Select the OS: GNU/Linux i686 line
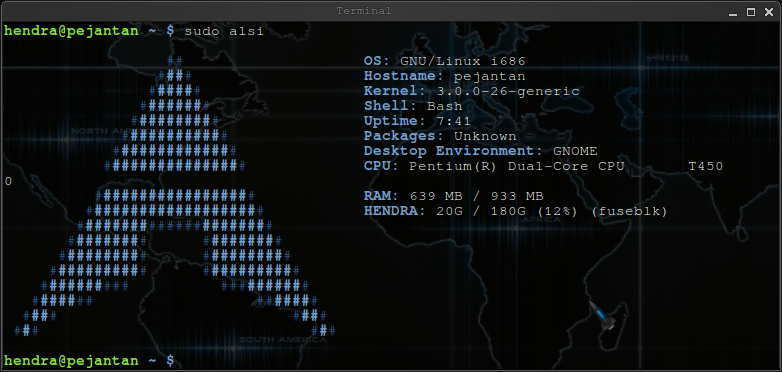This screenshot has width=782, height=372. pyautogui.click(x=444, y=61)
